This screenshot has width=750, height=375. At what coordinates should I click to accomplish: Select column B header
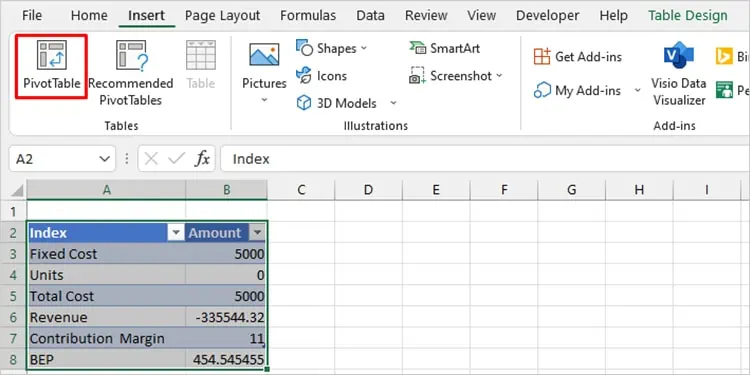[x=227, y=190]
